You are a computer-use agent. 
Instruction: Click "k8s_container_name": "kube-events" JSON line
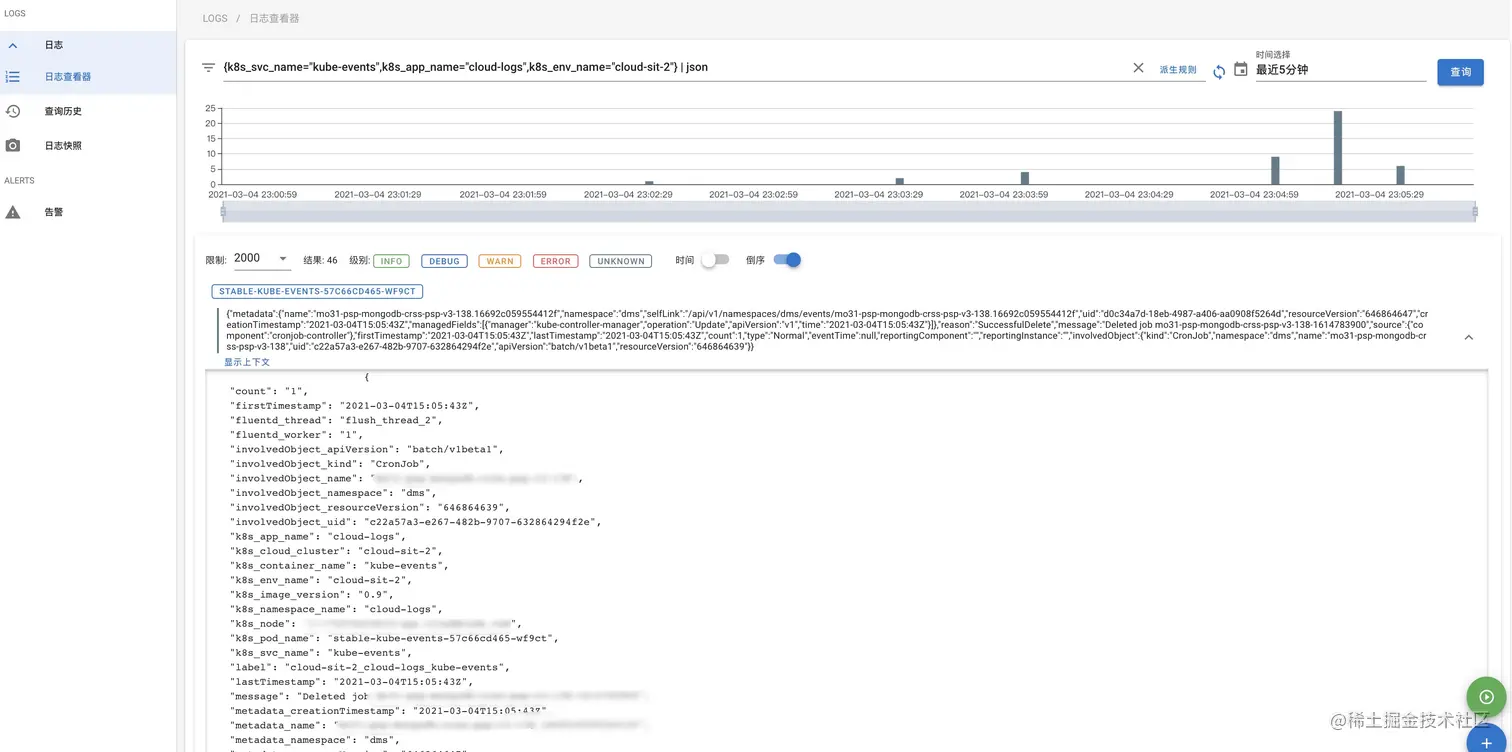(339, 566)
